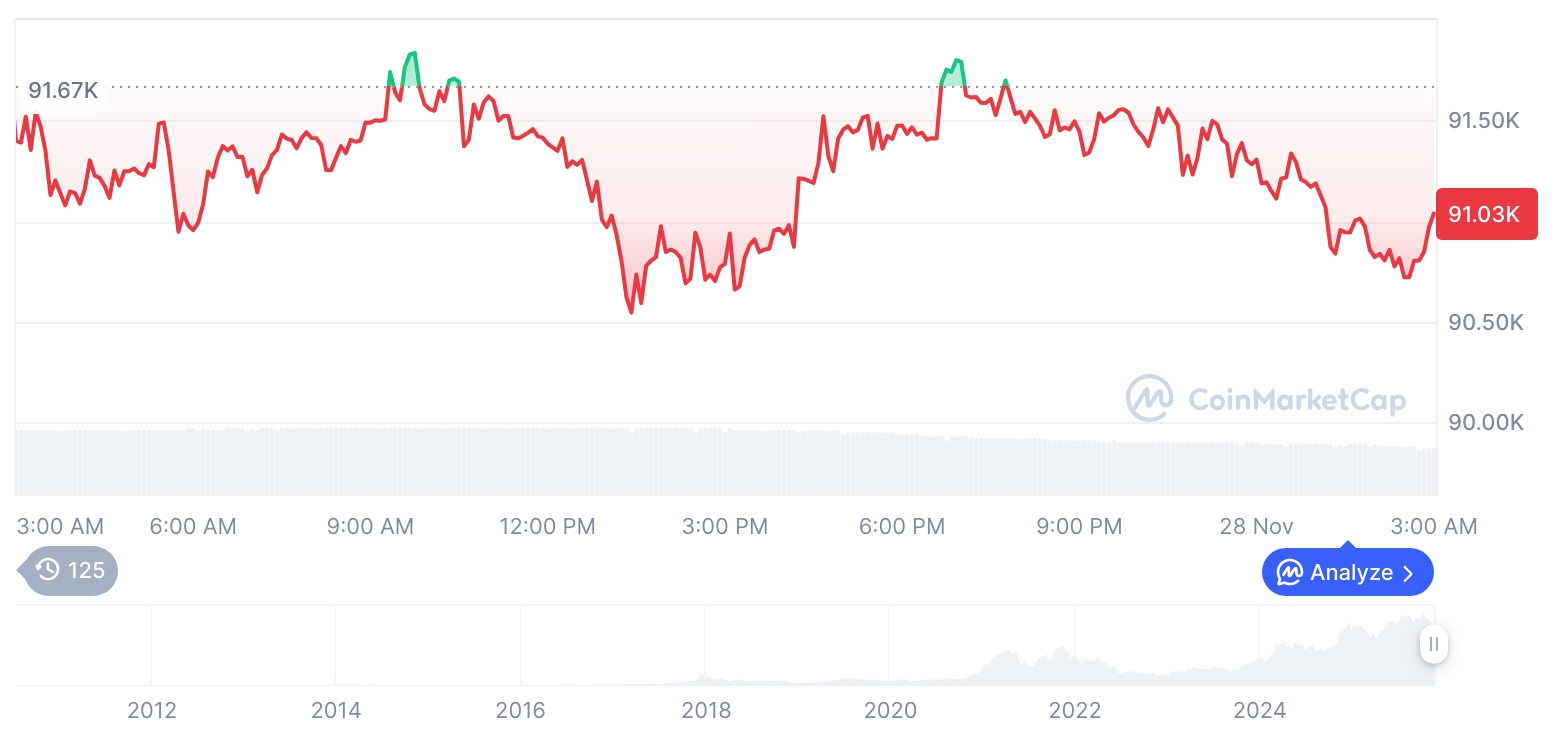Screen dimensions: 1566x732
Task: Click the clock history icon beside 125
Action: (48, 570)
